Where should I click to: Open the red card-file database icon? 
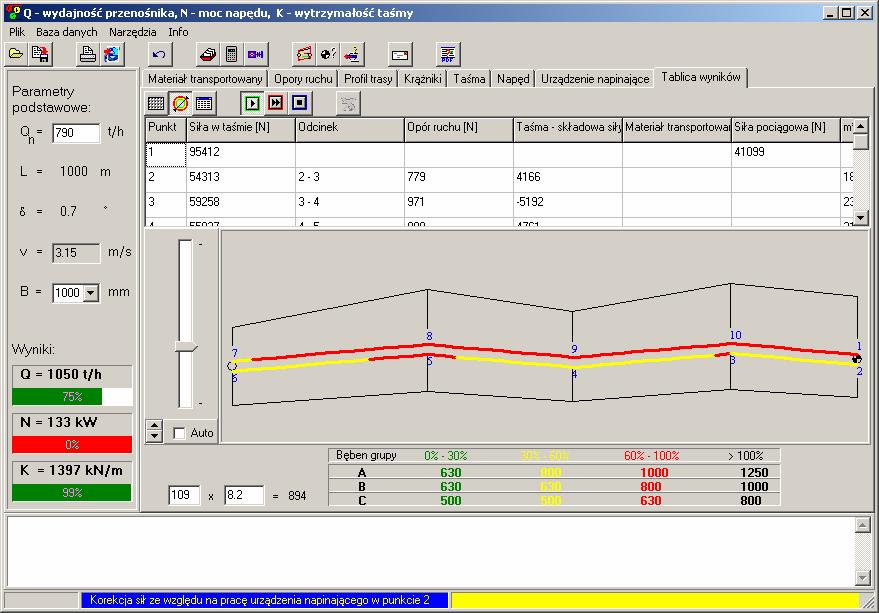click(207, 54)
